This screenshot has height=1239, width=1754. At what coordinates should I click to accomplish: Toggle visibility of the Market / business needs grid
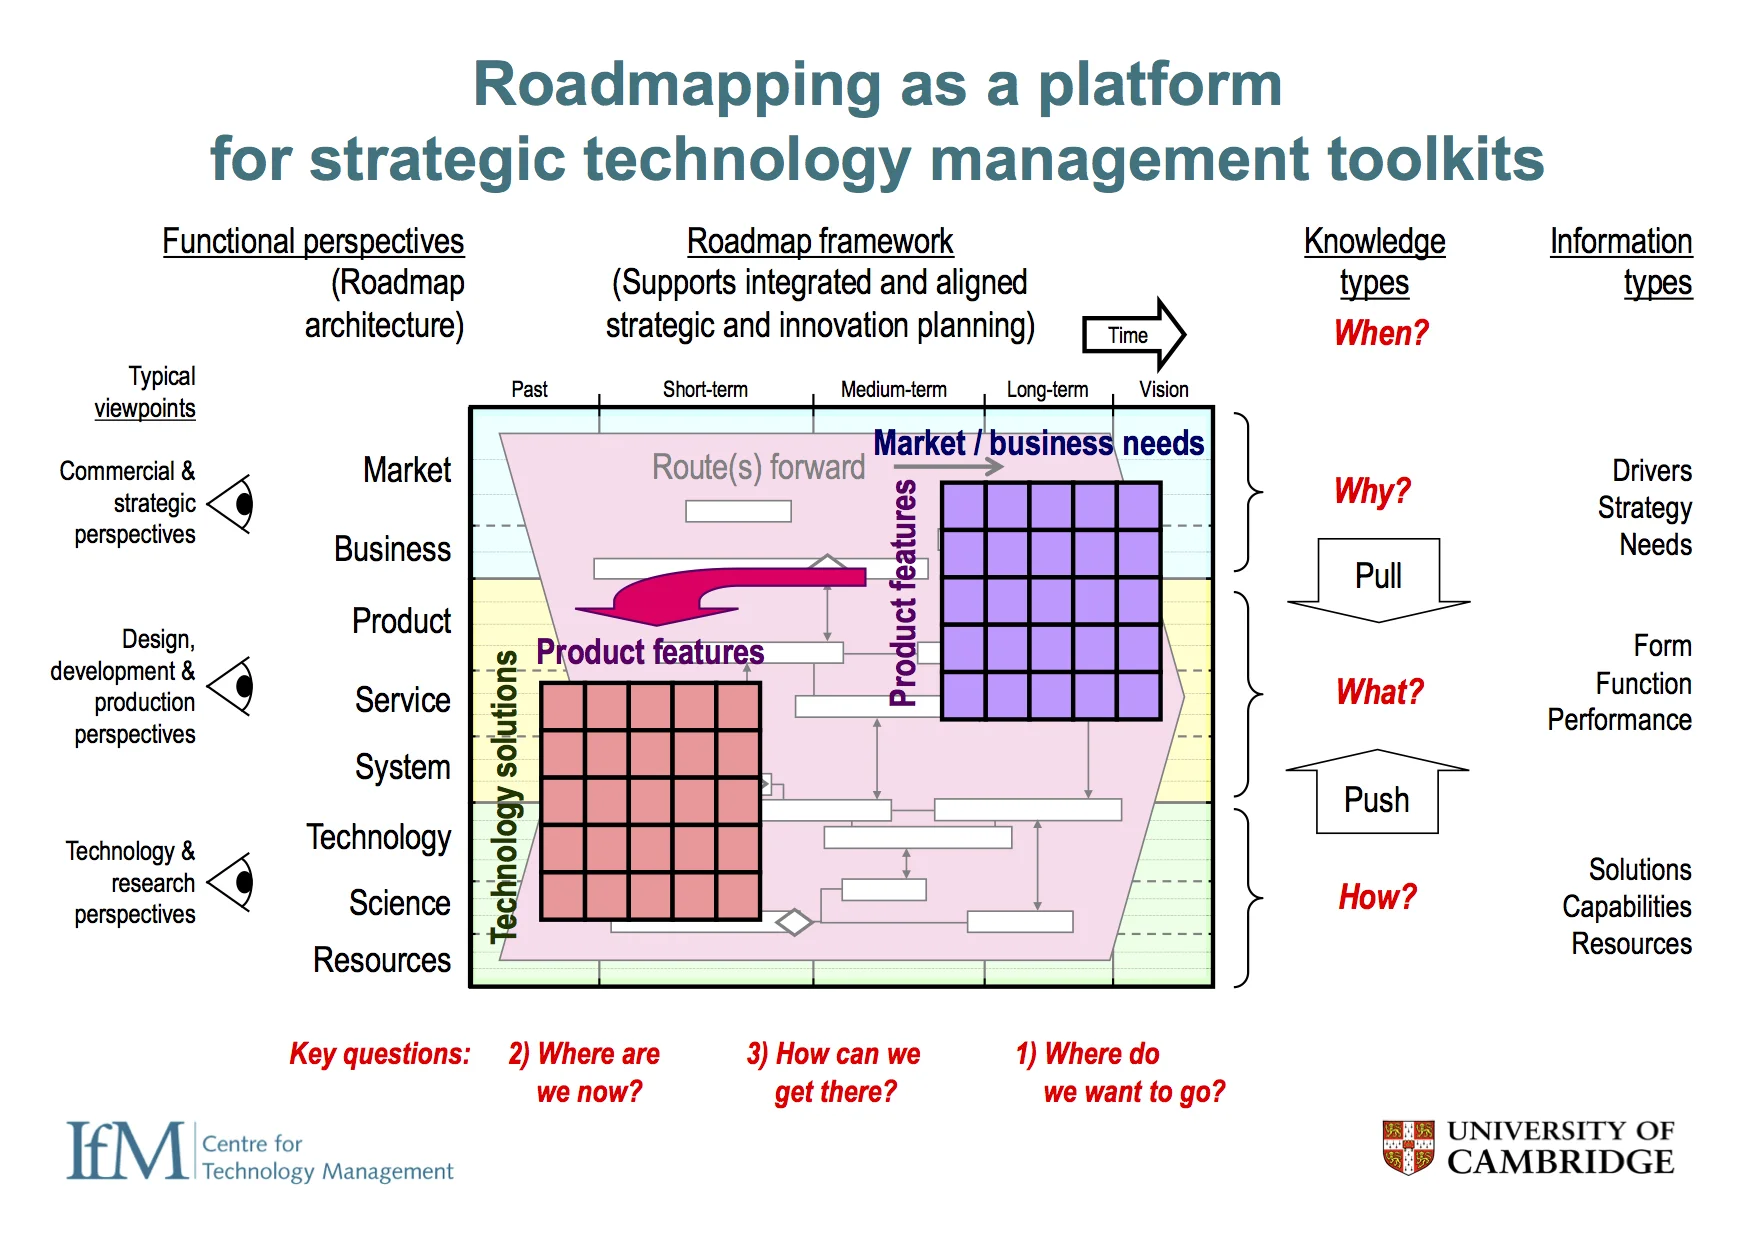click(1050, 600)
